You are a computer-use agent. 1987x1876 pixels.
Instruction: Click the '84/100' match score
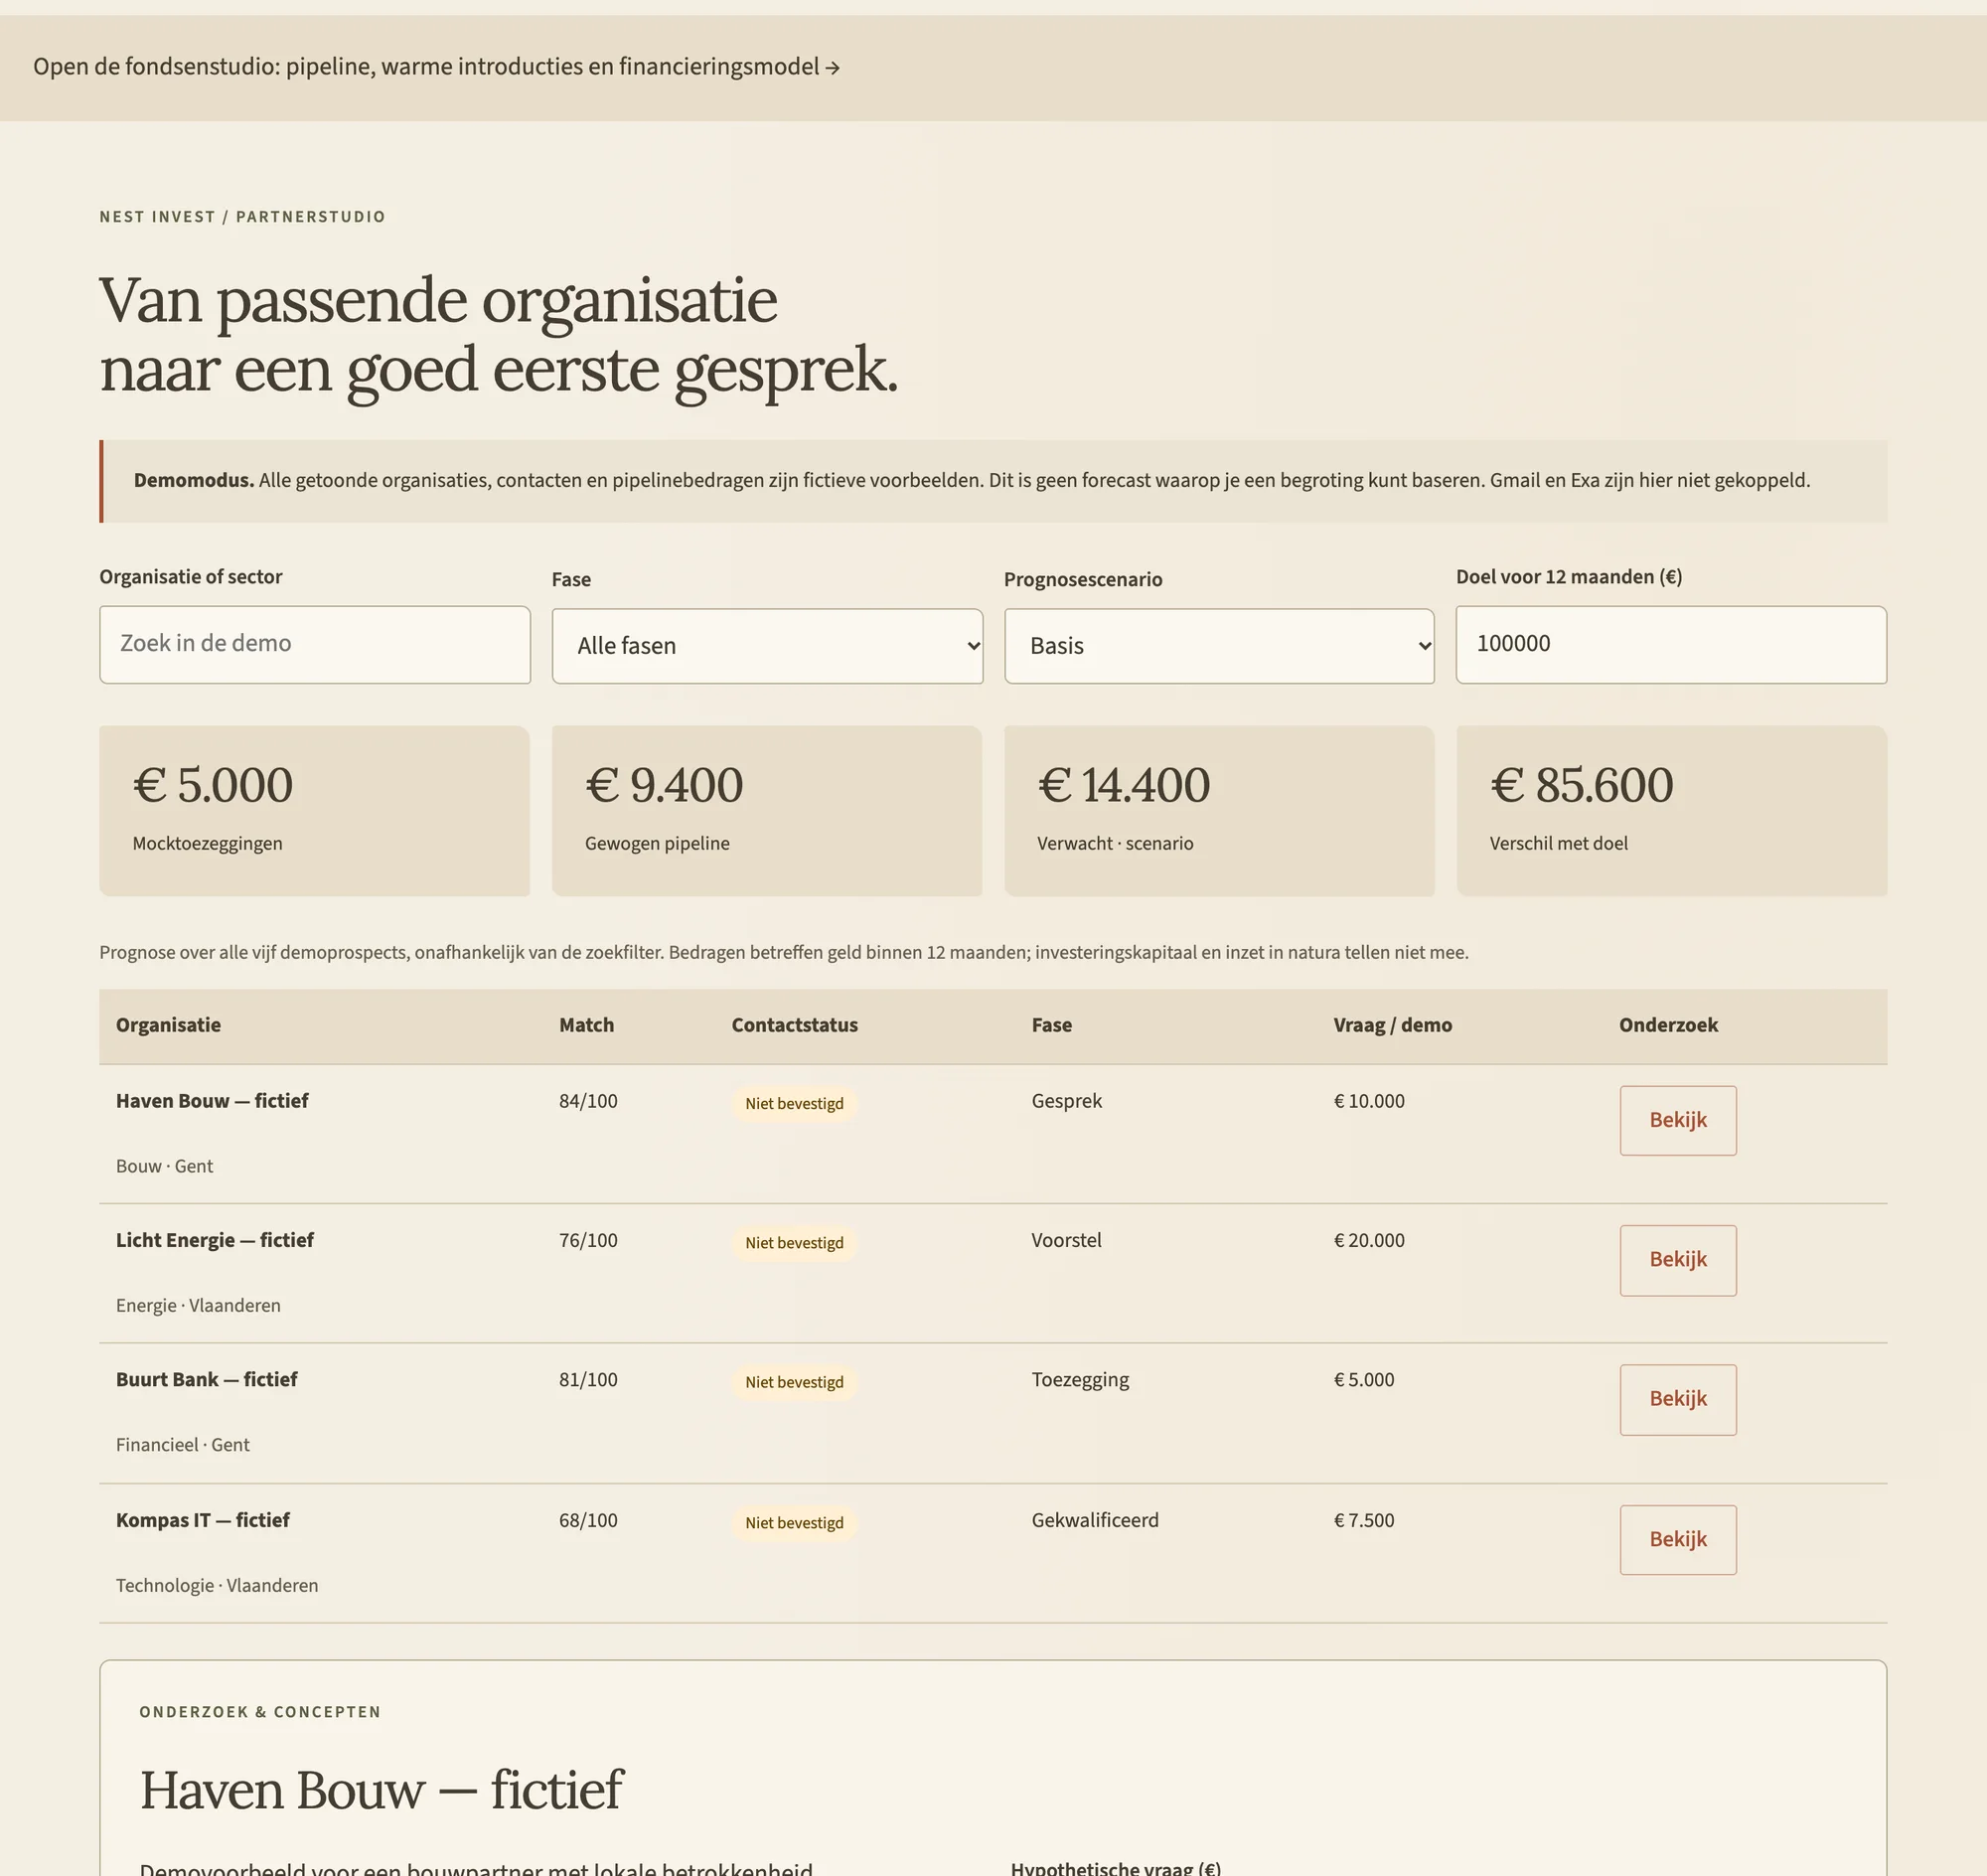point(588,1101)
